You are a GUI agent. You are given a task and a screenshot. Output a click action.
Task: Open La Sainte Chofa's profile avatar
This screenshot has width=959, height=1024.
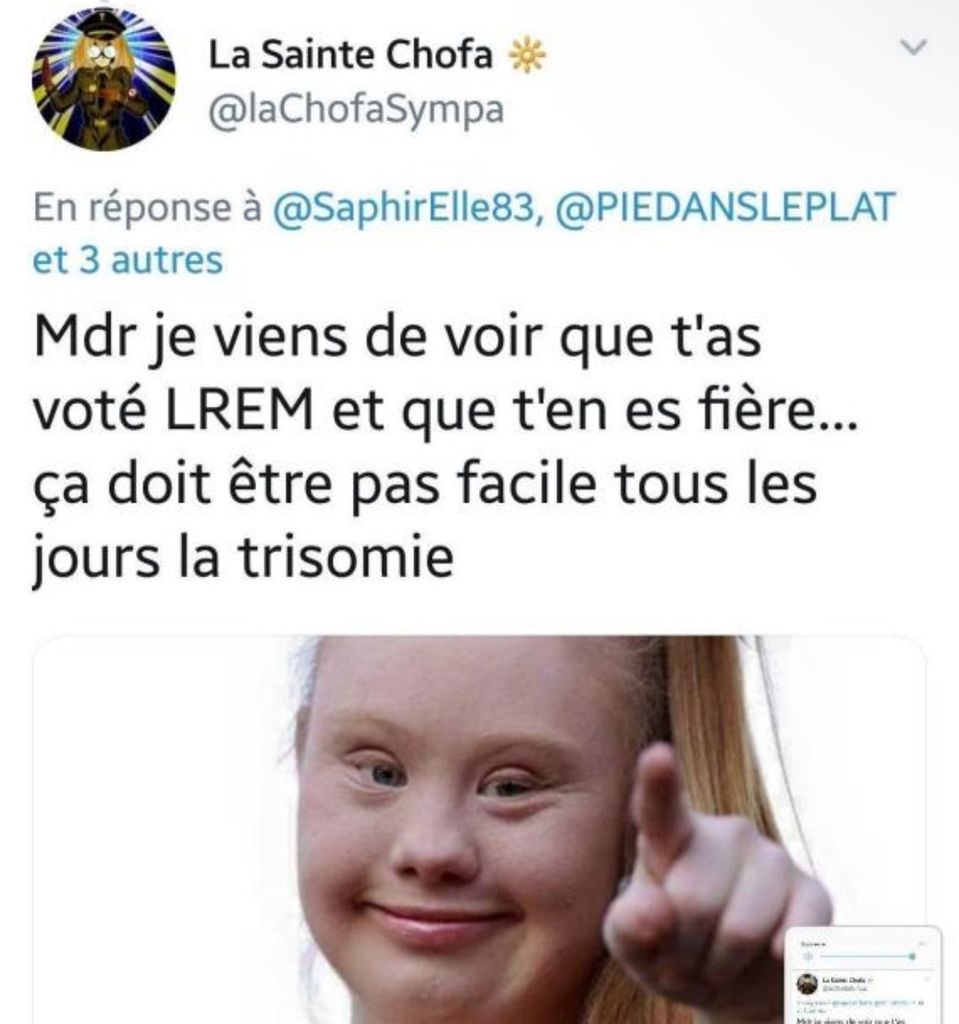[x=103, y=79]
